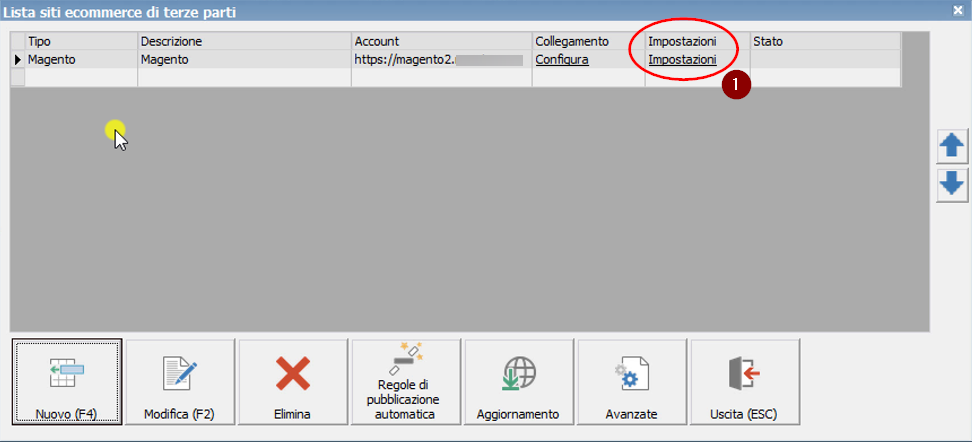Click the Nuovo (F4) button
This screenshot has height=442, width=972.
67,383
